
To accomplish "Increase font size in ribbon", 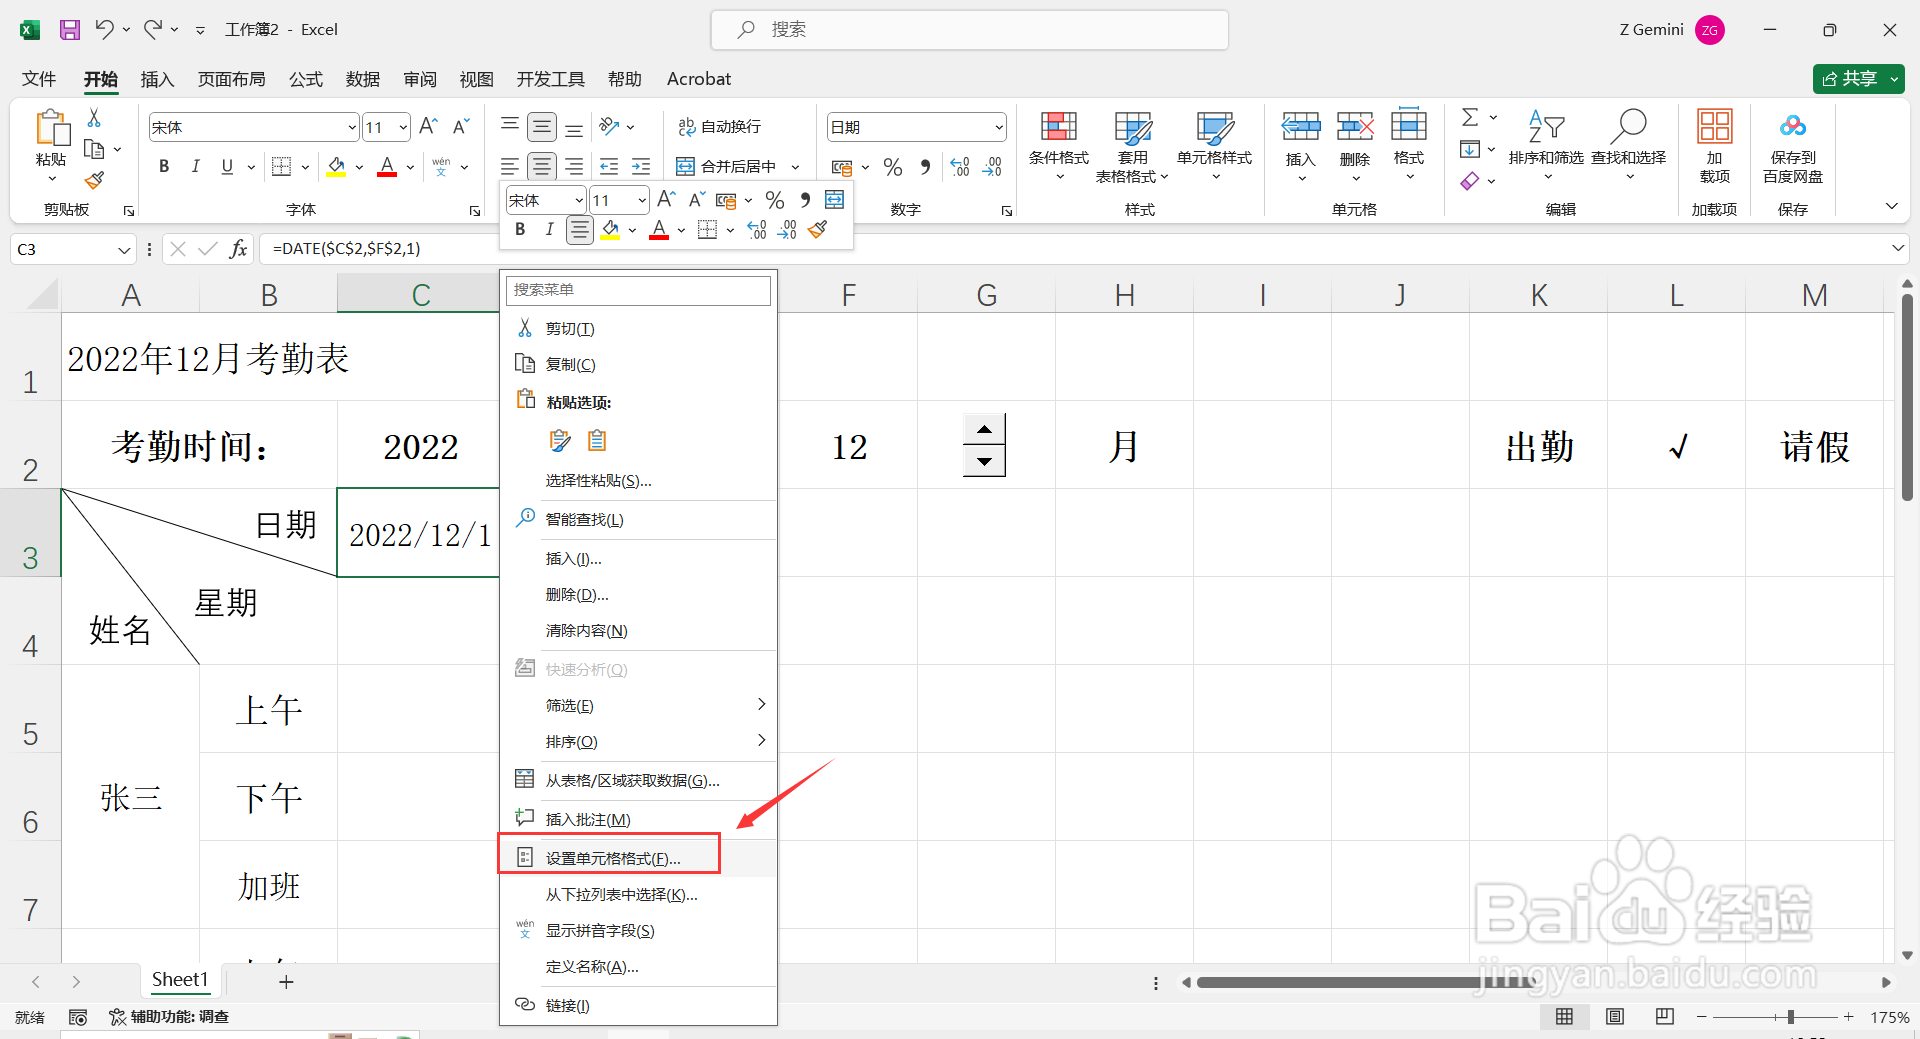I will point(428,126).
